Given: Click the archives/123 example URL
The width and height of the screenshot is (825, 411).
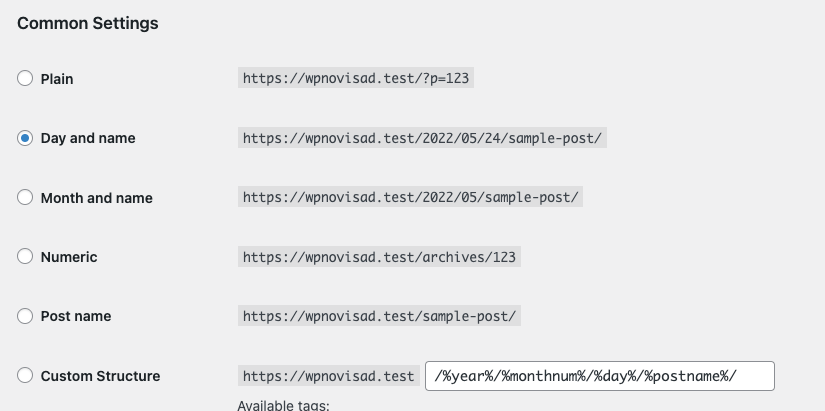Looking at the screenshot, I should pyautogui.click(x=379, y=257).
